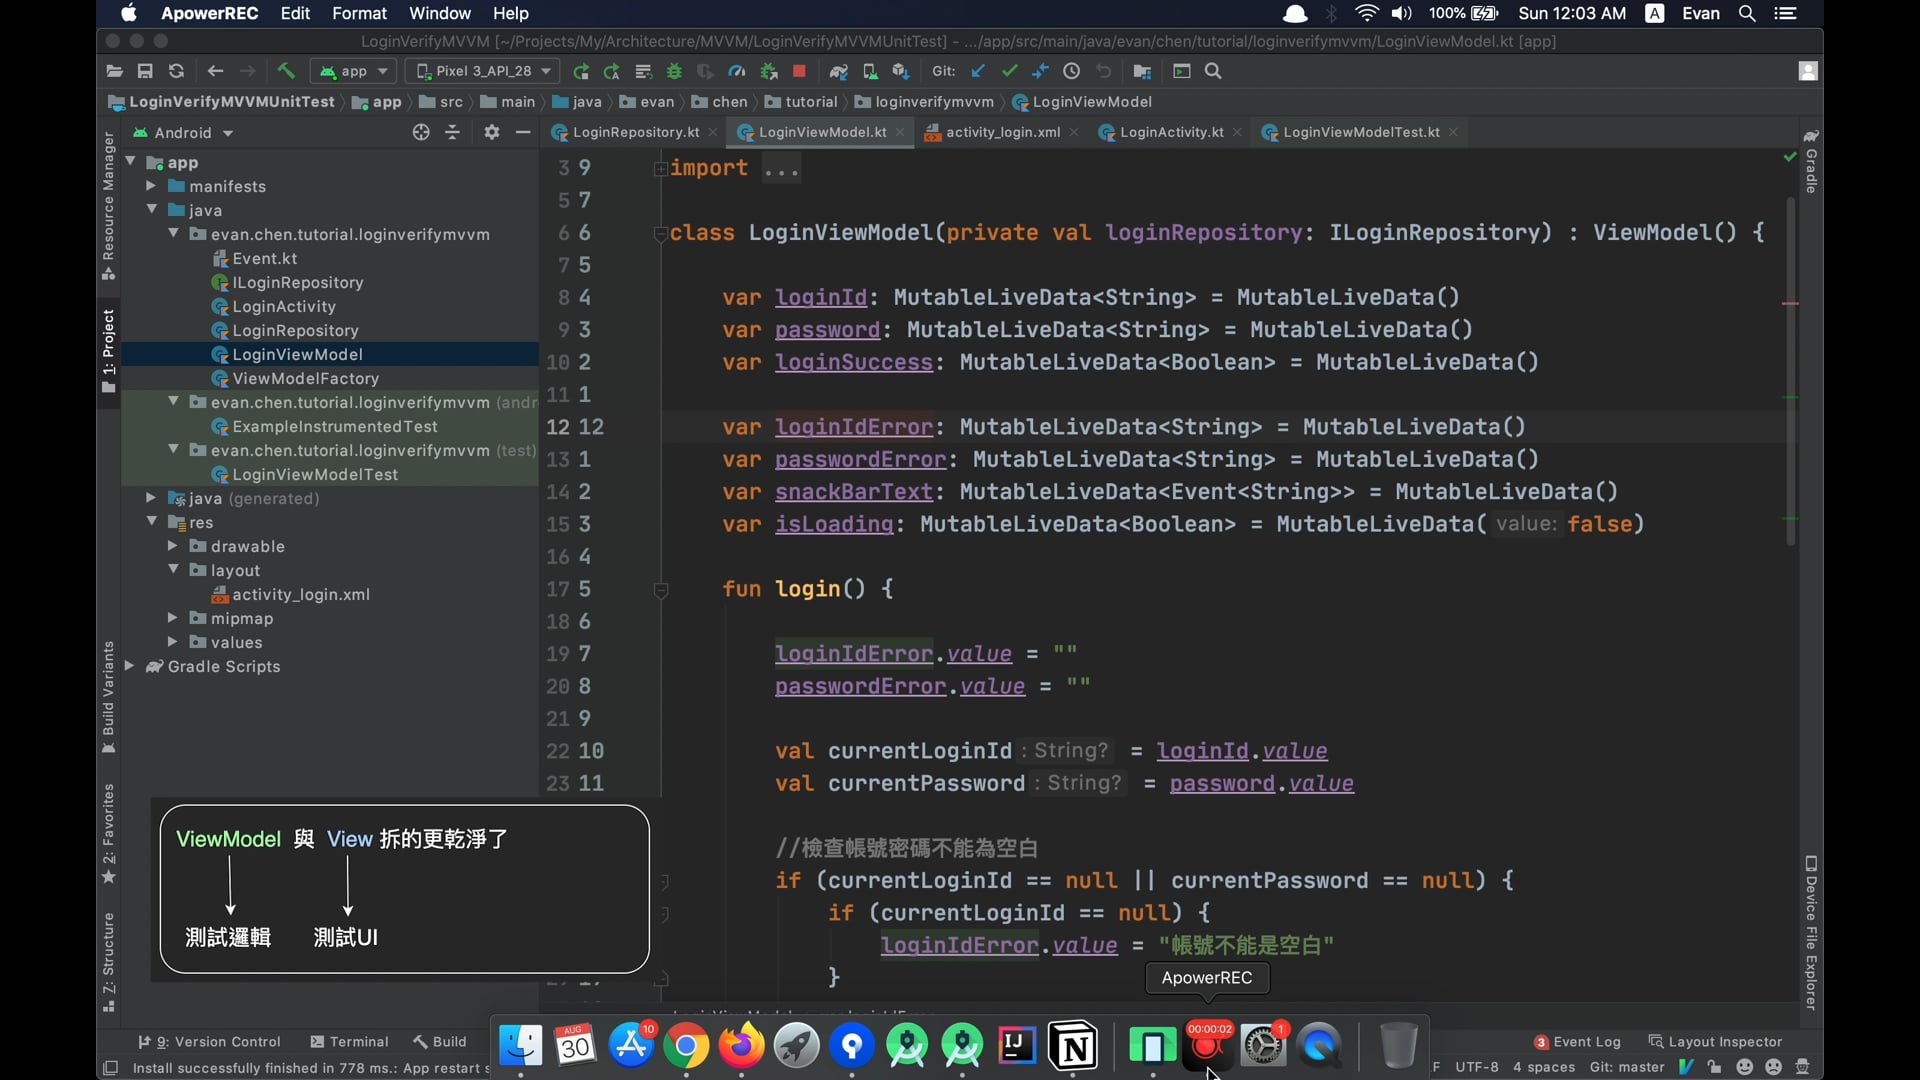Open the Pixel 3_API_28 device dropdown
Screen dimensions: 1920x1080
pos(482,71)
